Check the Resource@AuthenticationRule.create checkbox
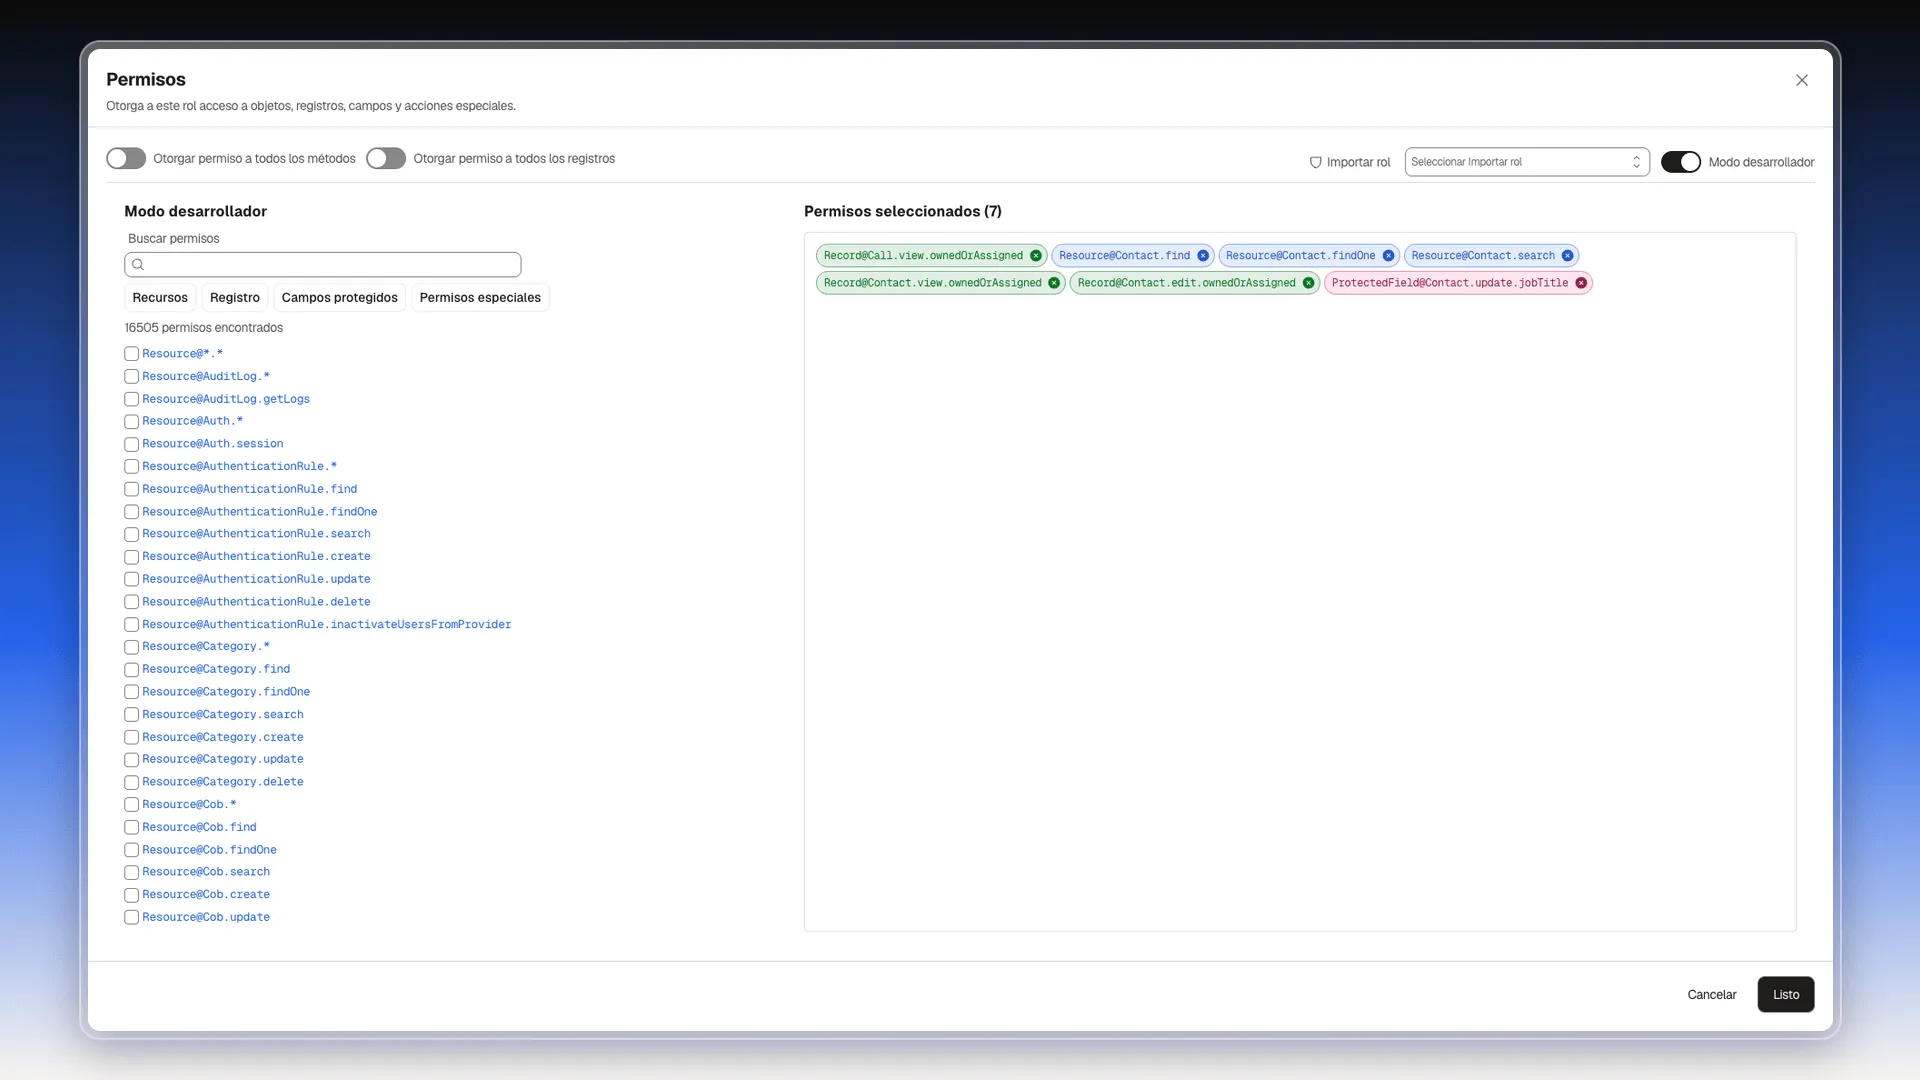The width and height of the screenshot is (1920, 1080). click(131, 557)
